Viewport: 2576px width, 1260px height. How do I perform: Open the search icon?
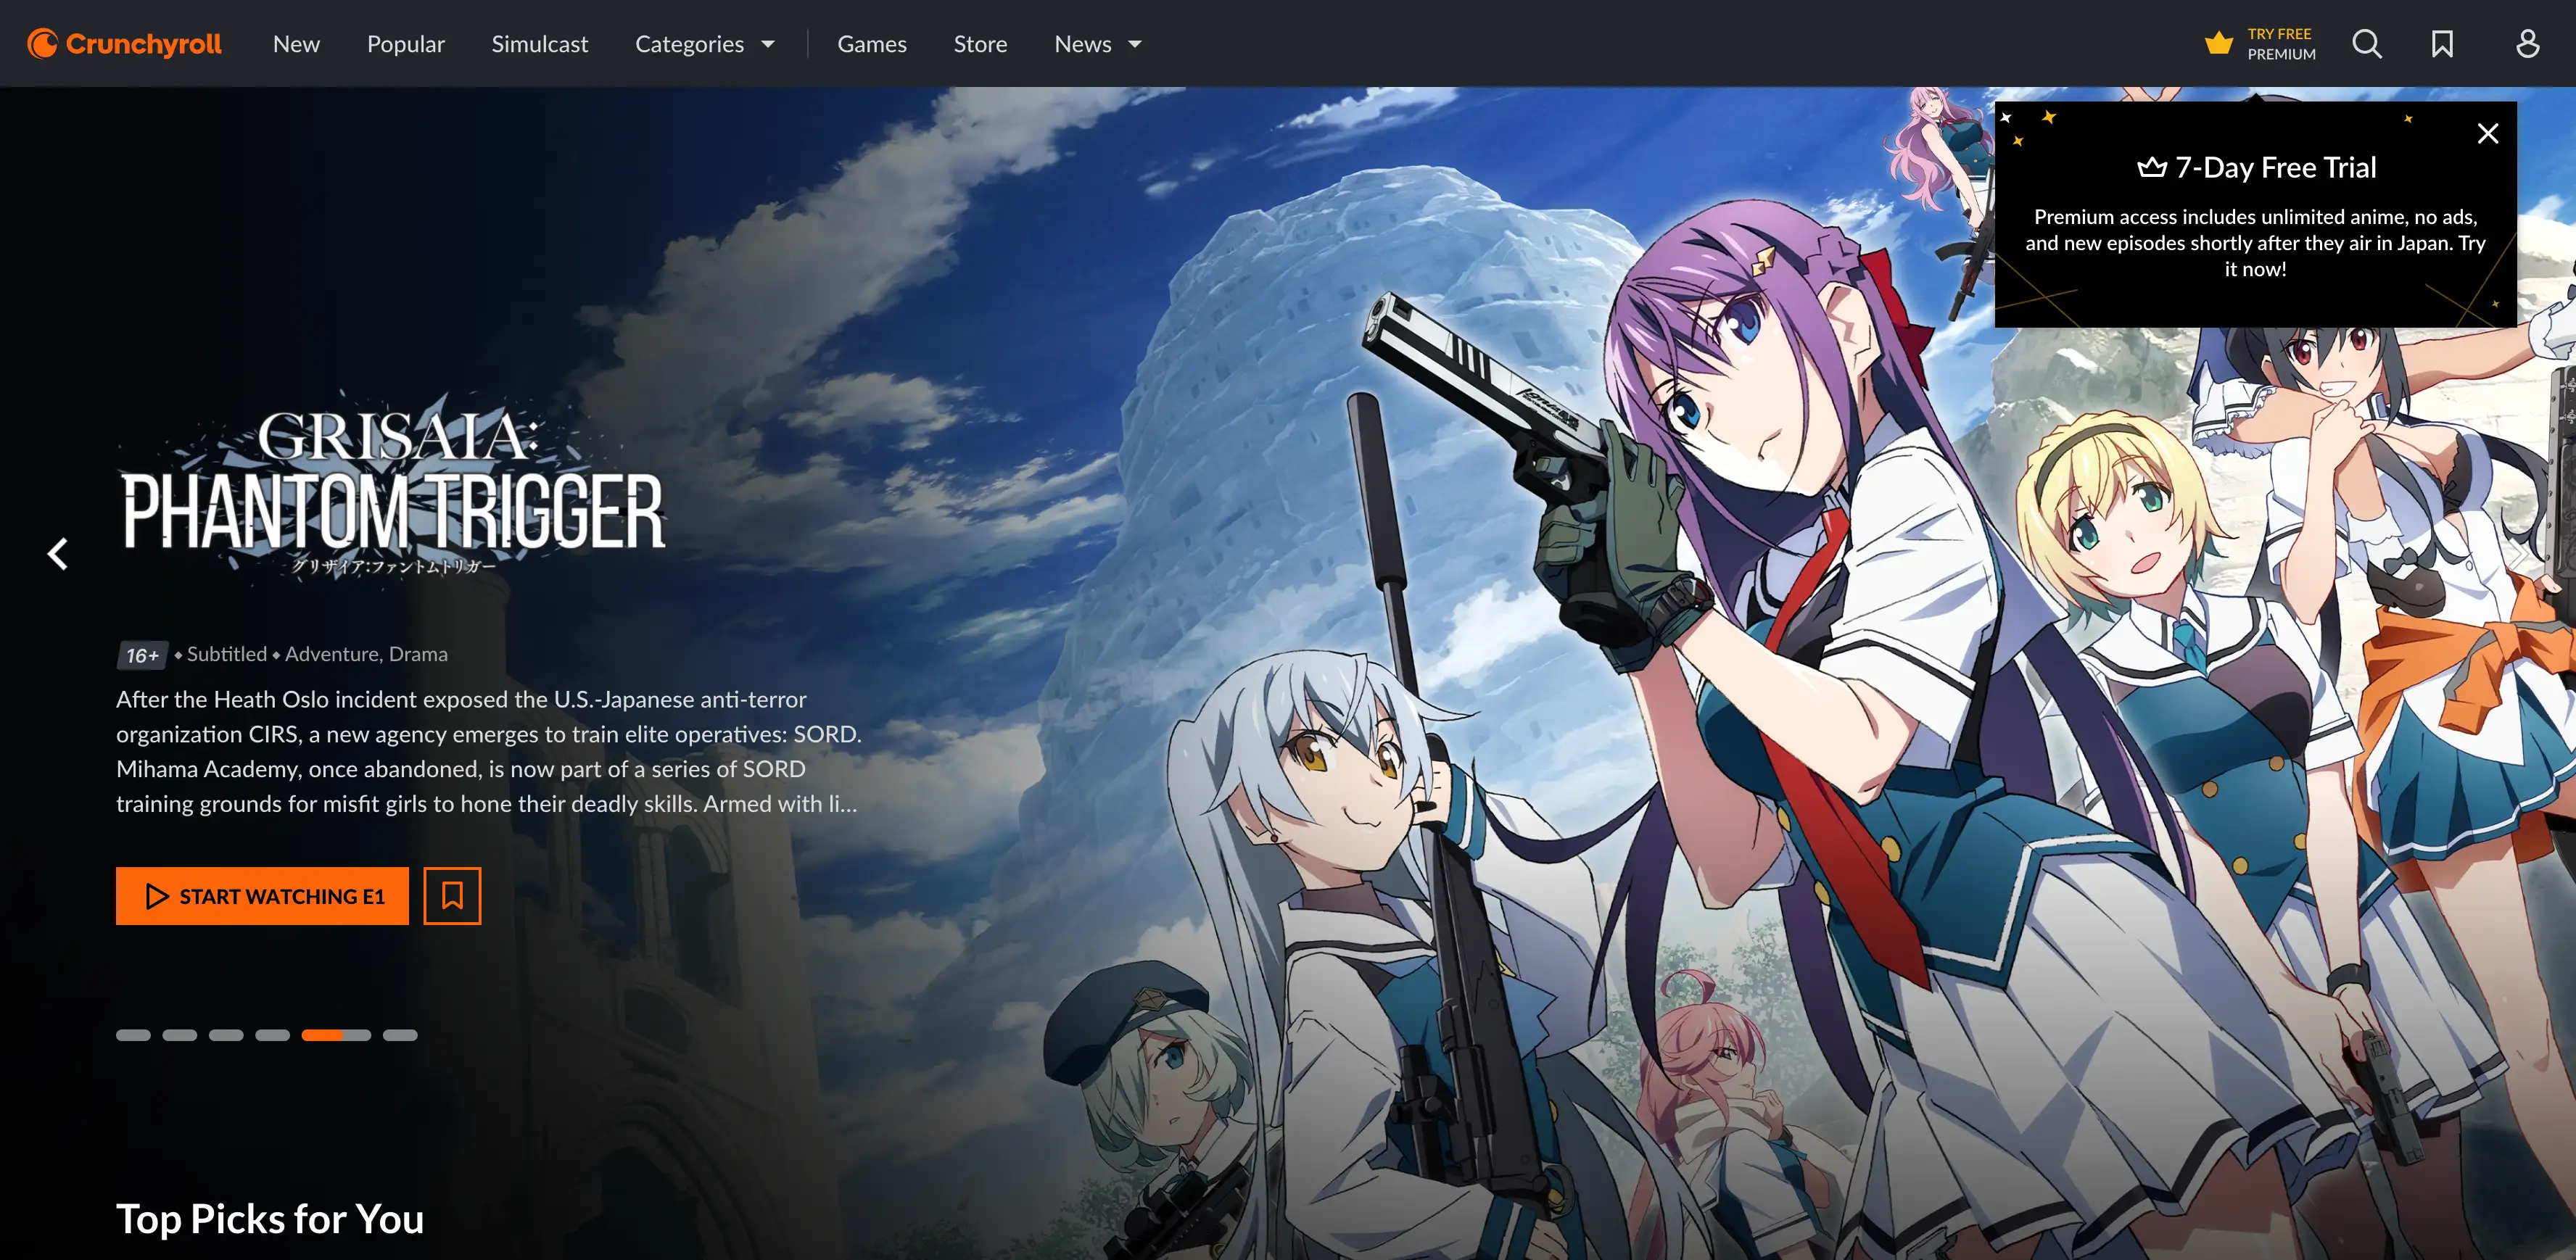click(2366, 44)
